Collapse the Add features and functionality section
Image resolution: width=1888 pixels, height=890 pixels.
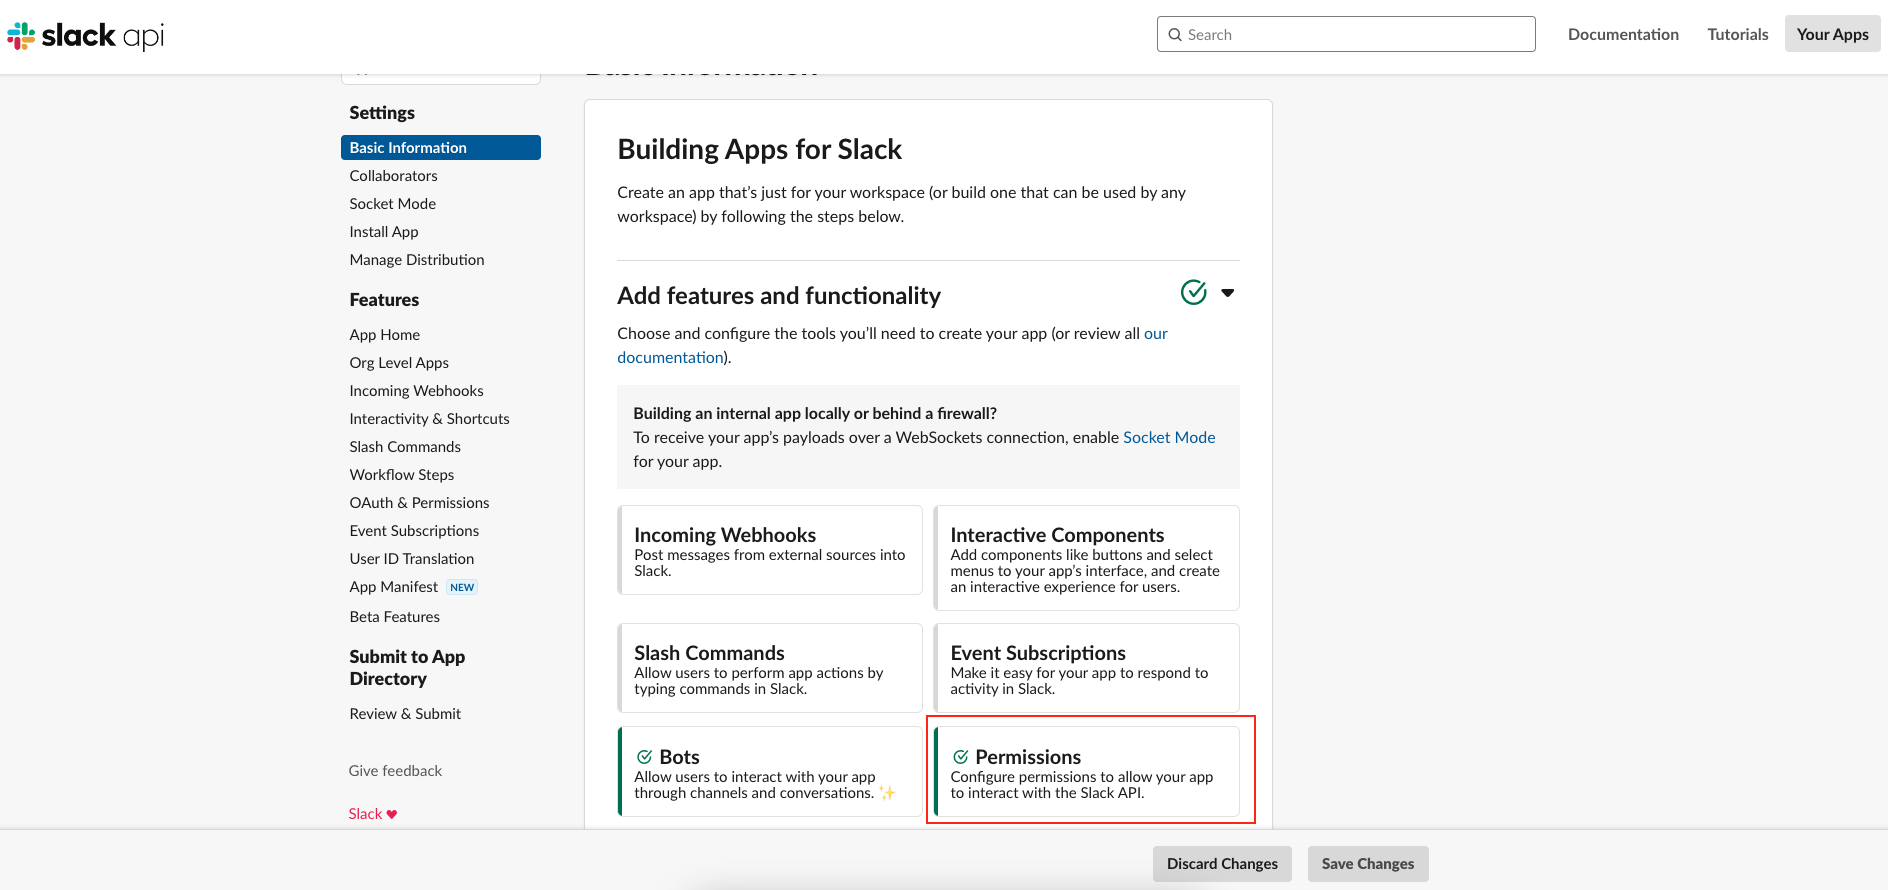coord(1228,293)
